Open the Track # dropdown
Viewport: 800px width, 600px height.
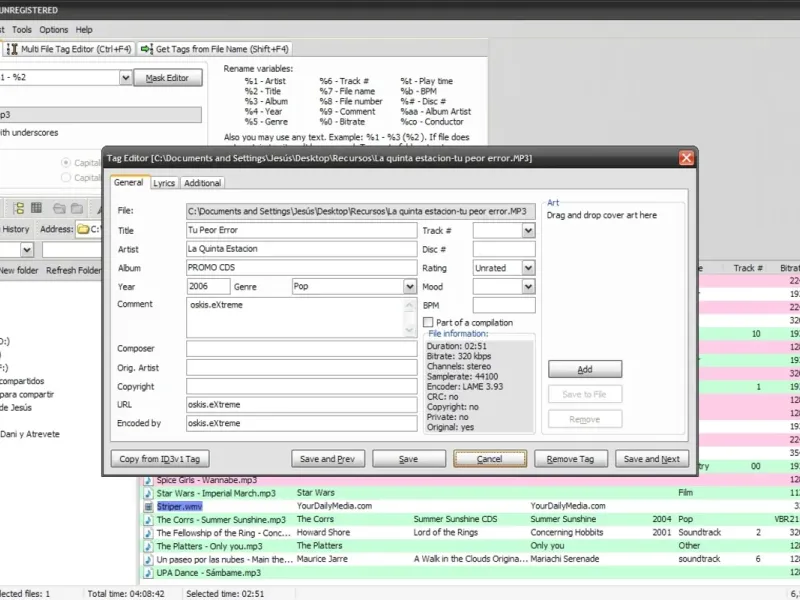coord(528,231)
